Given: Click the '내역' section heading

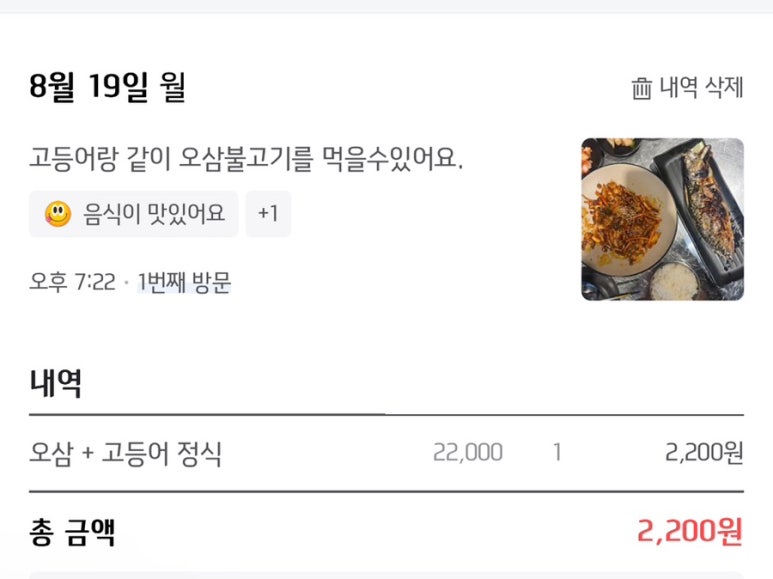Looking at the screenshot, I should click(x=56, y=383).
